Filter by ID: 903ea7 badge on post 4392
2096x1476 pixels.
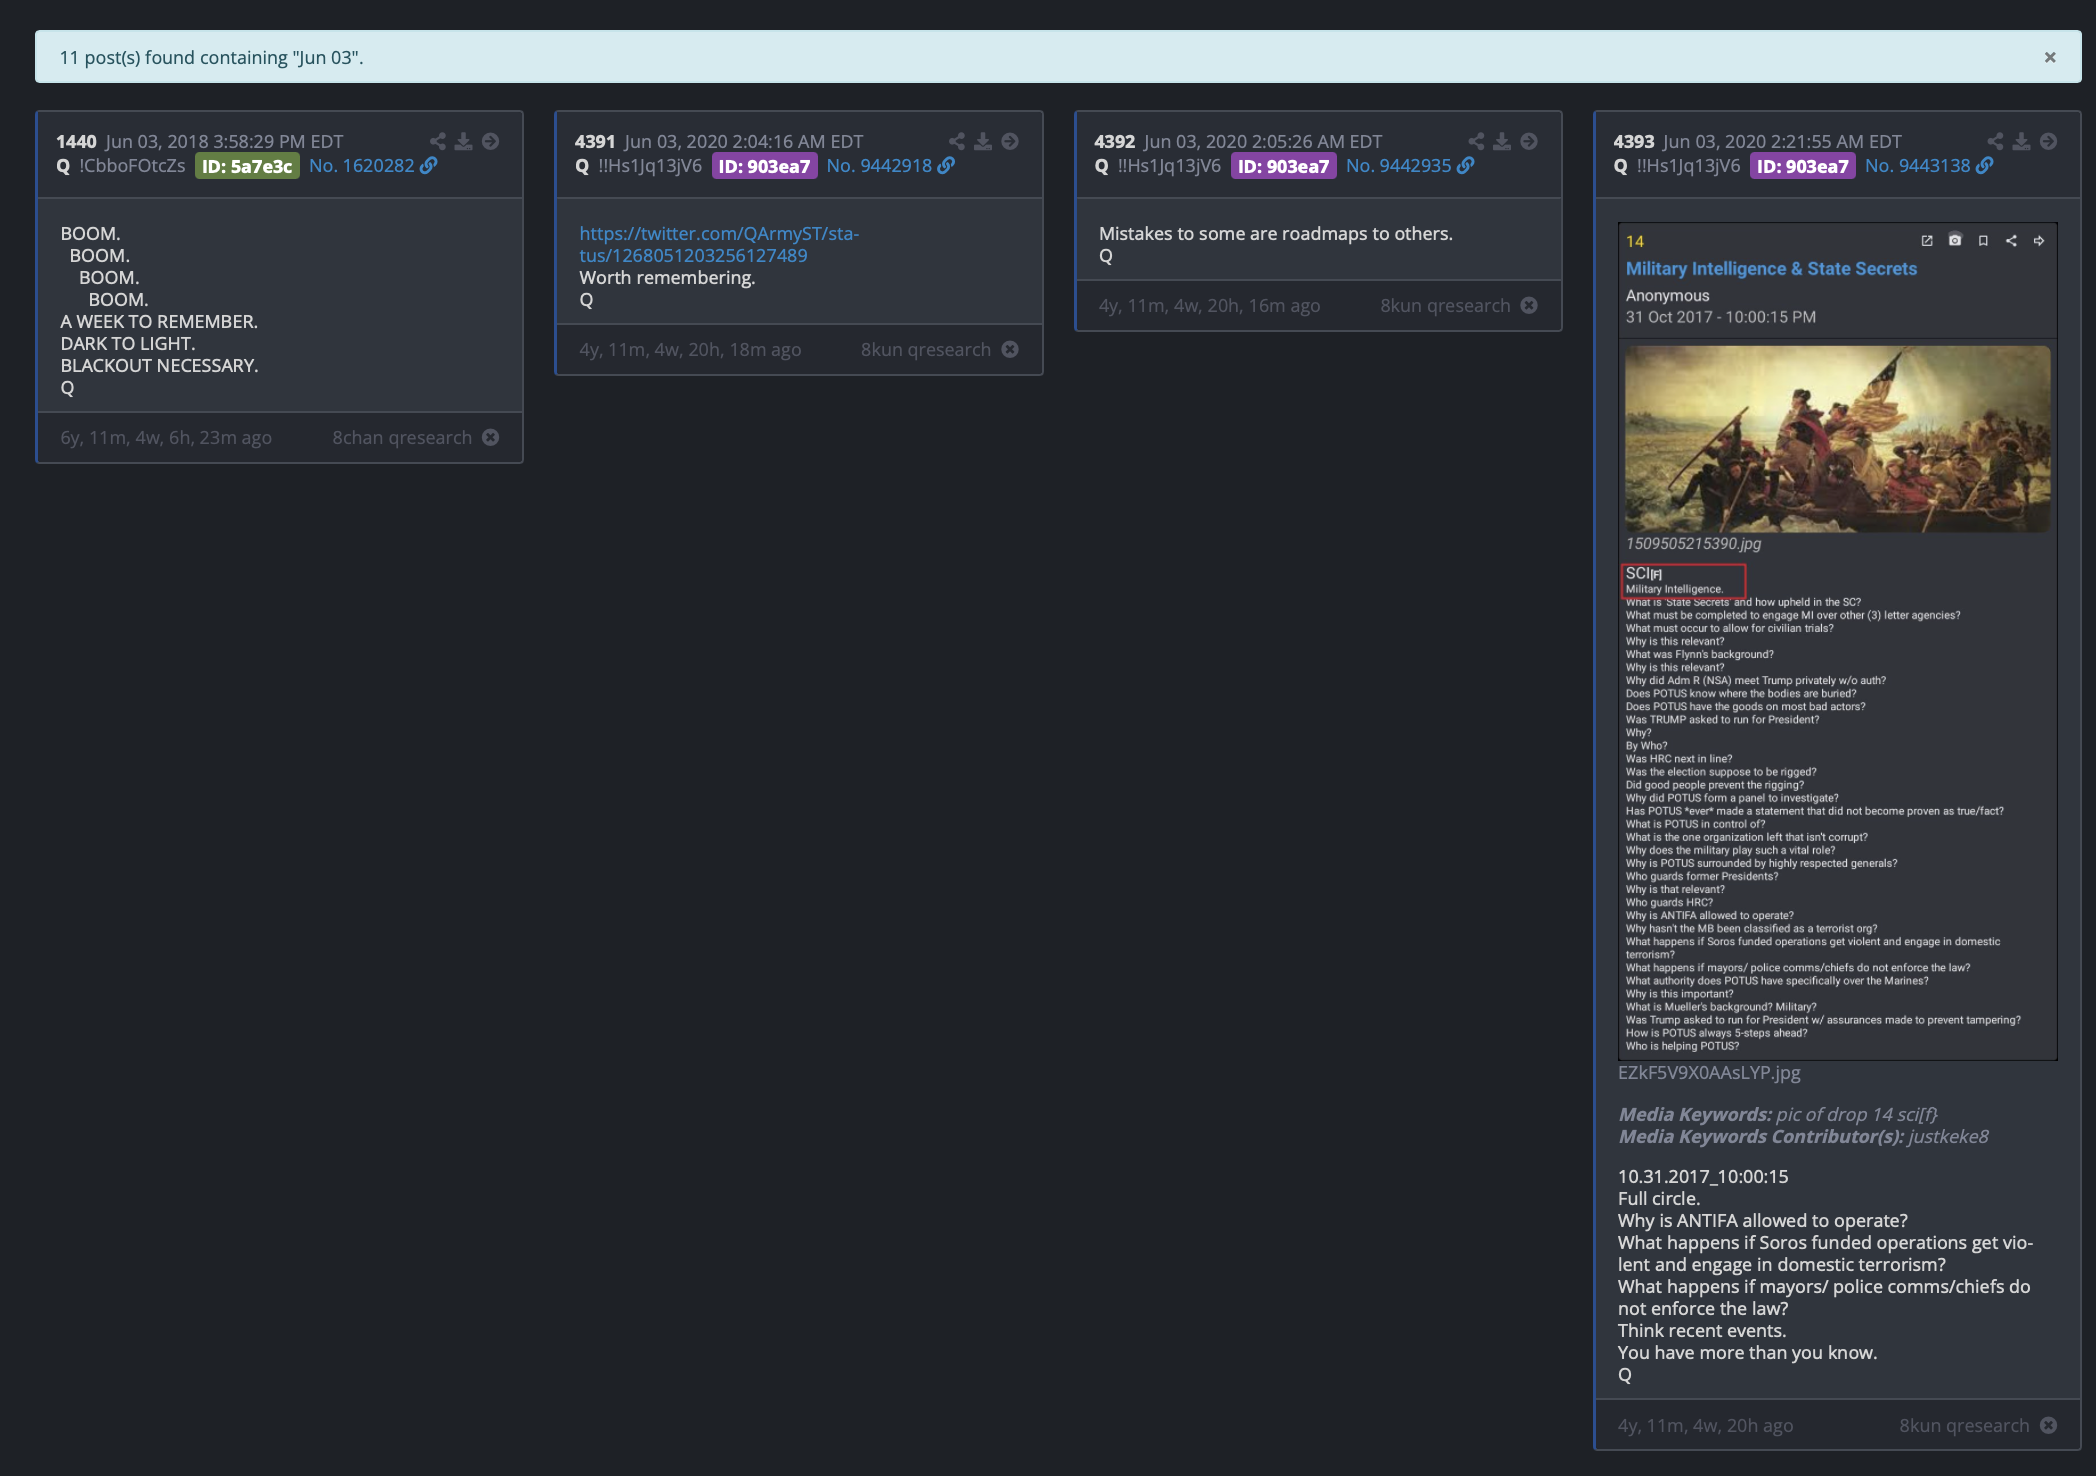(1283, 166)
